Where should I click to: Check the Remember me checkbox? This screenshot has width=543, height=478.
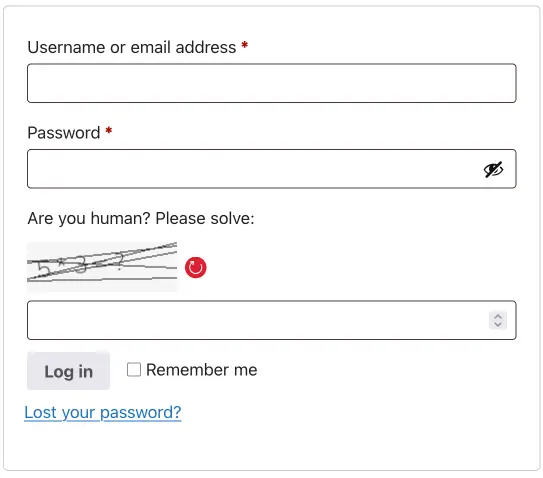(134, 370)
